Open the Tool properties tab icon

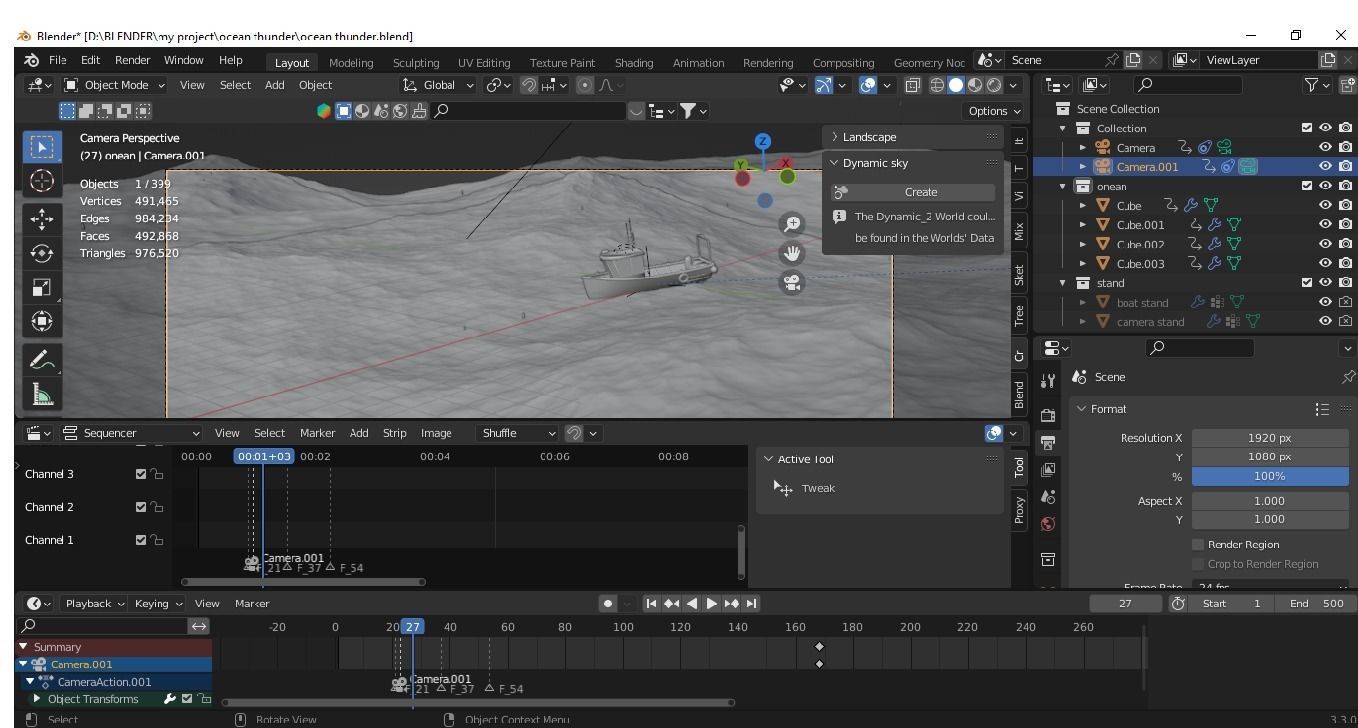pos(1048,381)
